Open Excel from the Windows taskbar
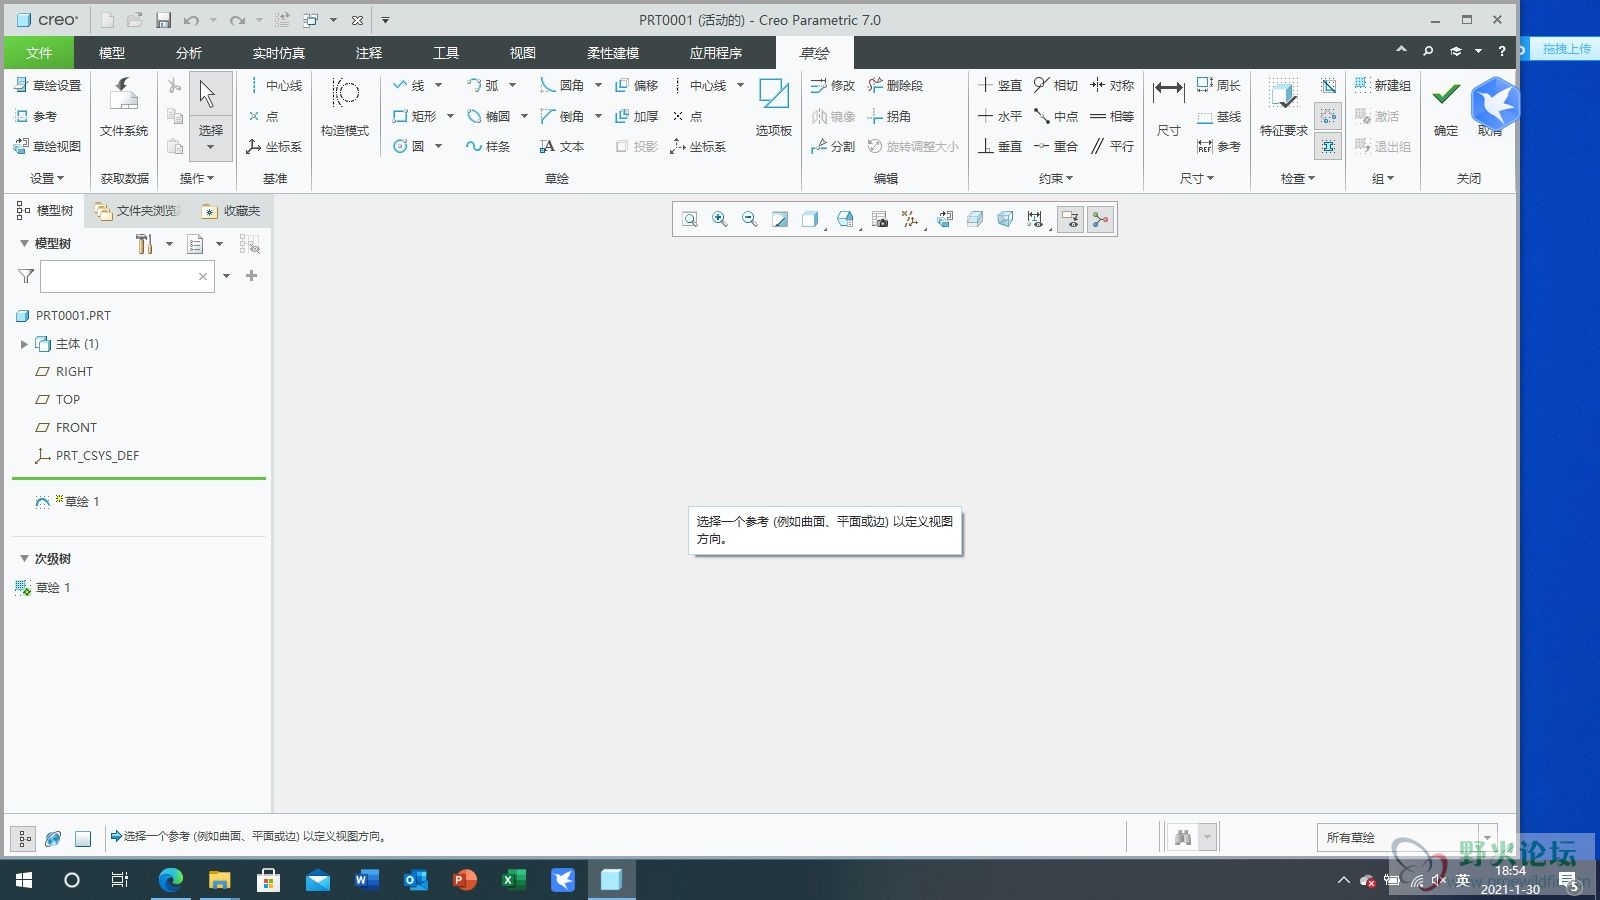The image size is (1600, 900). 513,880
